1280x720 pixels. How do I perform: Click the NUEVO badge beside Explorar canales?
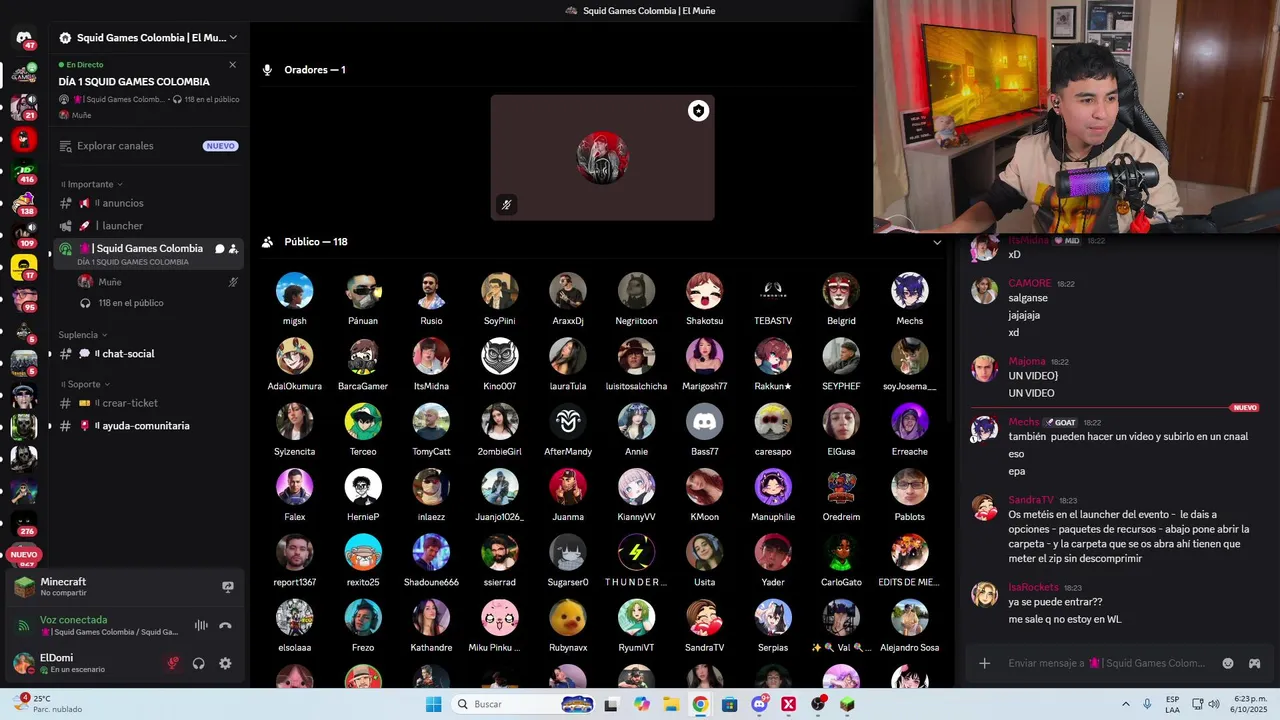[220, 146]
